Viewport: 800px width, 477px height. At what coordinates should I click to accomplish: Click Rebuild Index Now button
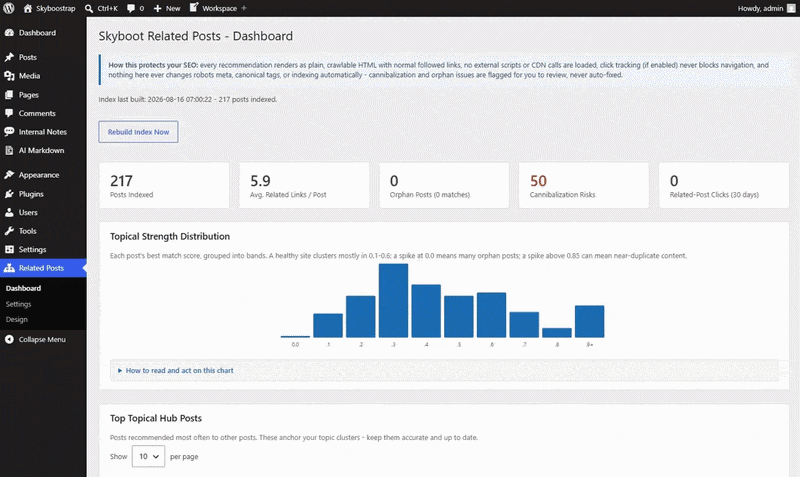coord(138,132)
